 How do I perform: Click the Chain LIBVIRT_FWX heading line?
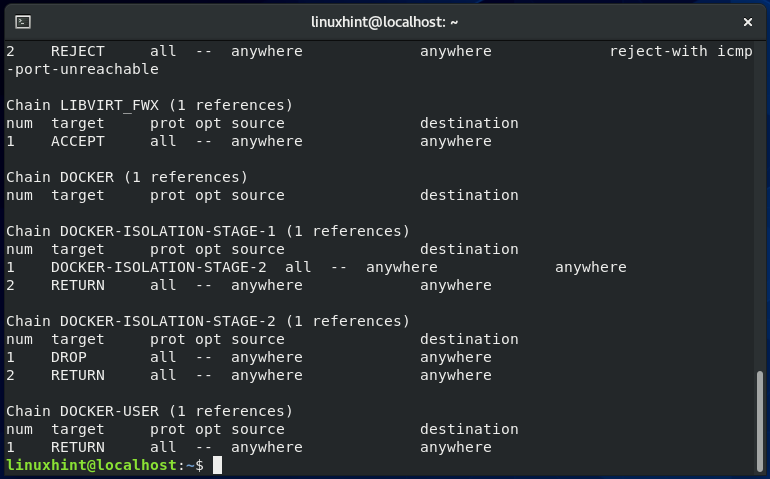point(149,105)
